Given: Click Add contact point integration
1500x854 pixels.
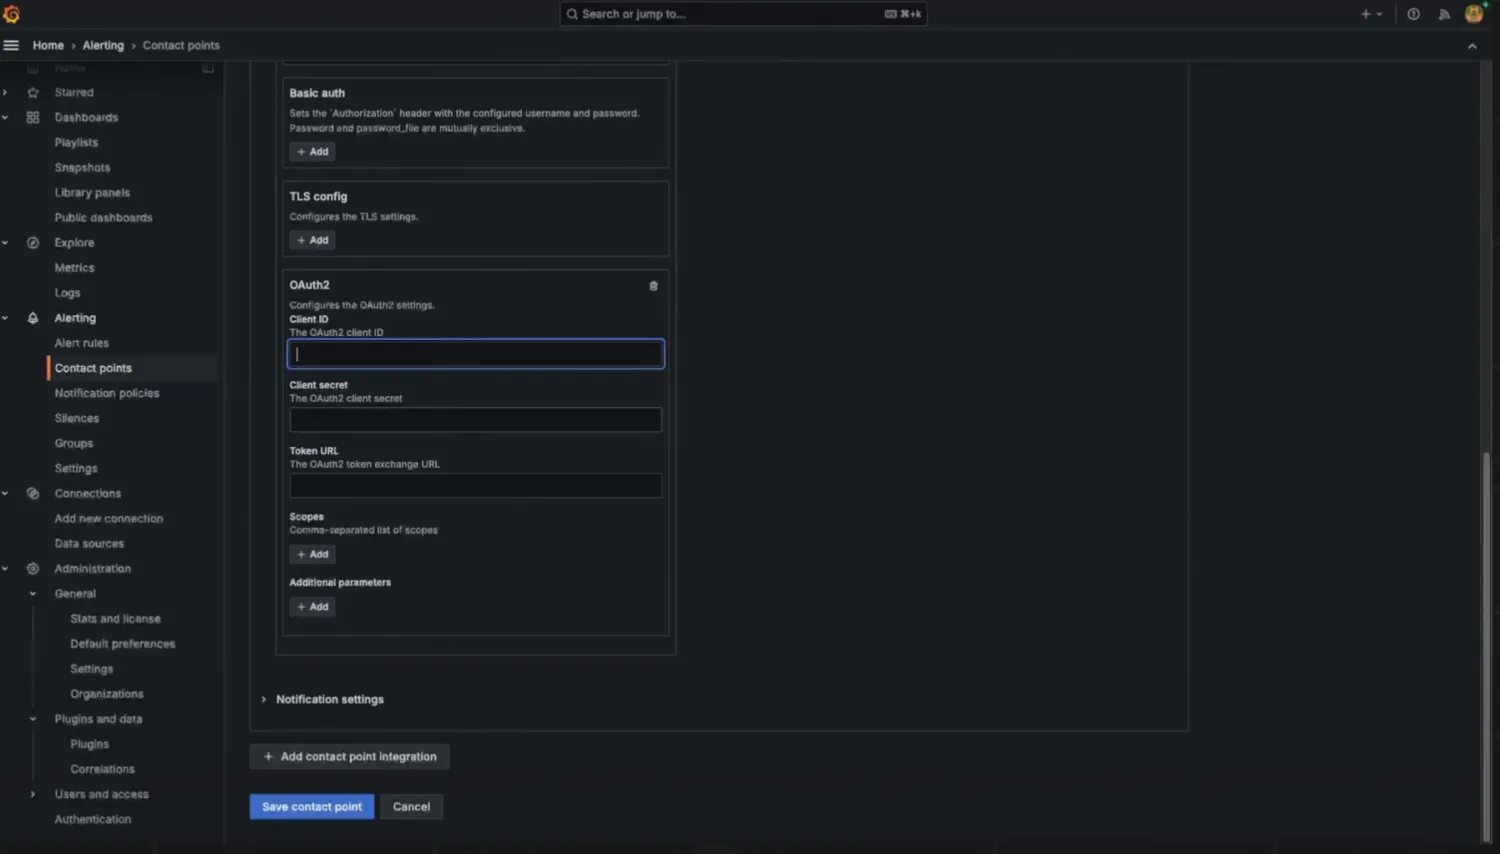Looking at the screenshot, I should click(x=349, y=757).
